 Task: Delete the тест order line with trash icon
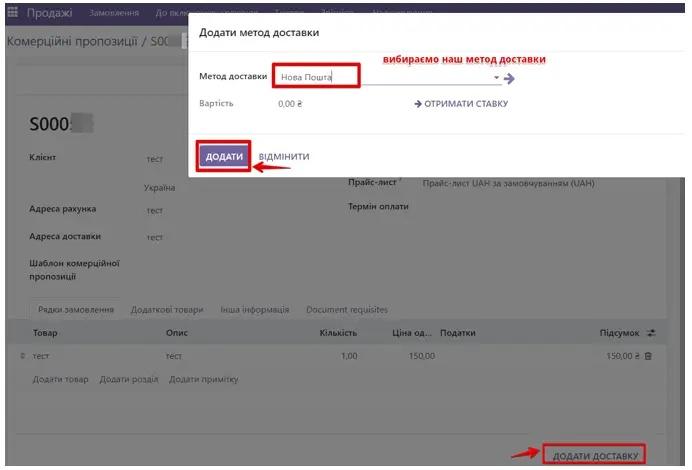648,356
